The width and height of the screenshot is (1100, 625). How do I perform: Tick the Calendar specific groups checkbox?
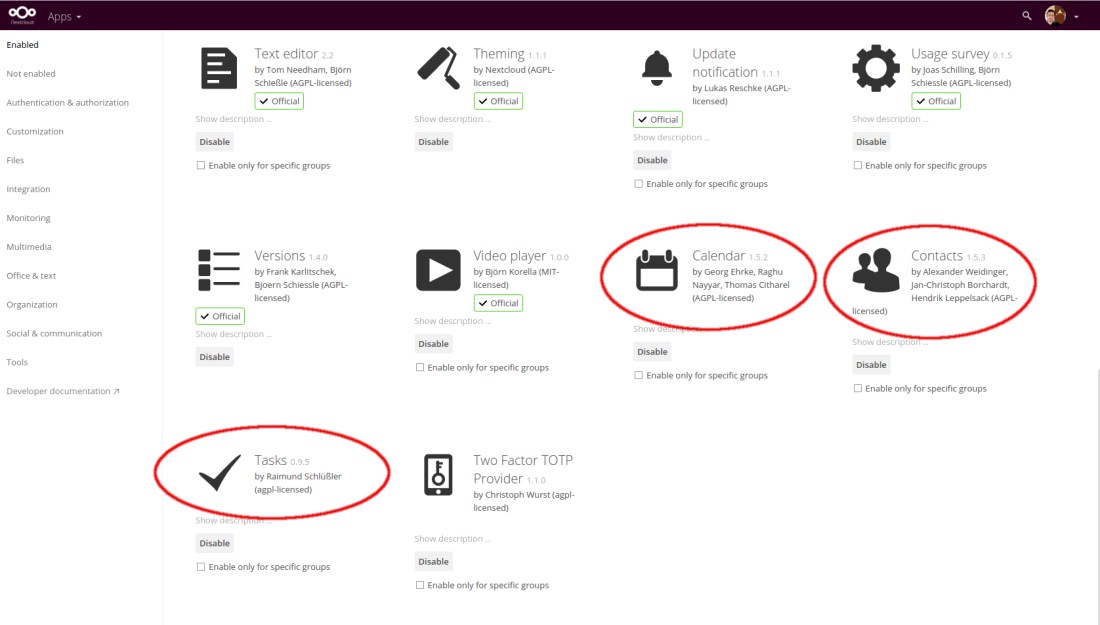(639, 376)
